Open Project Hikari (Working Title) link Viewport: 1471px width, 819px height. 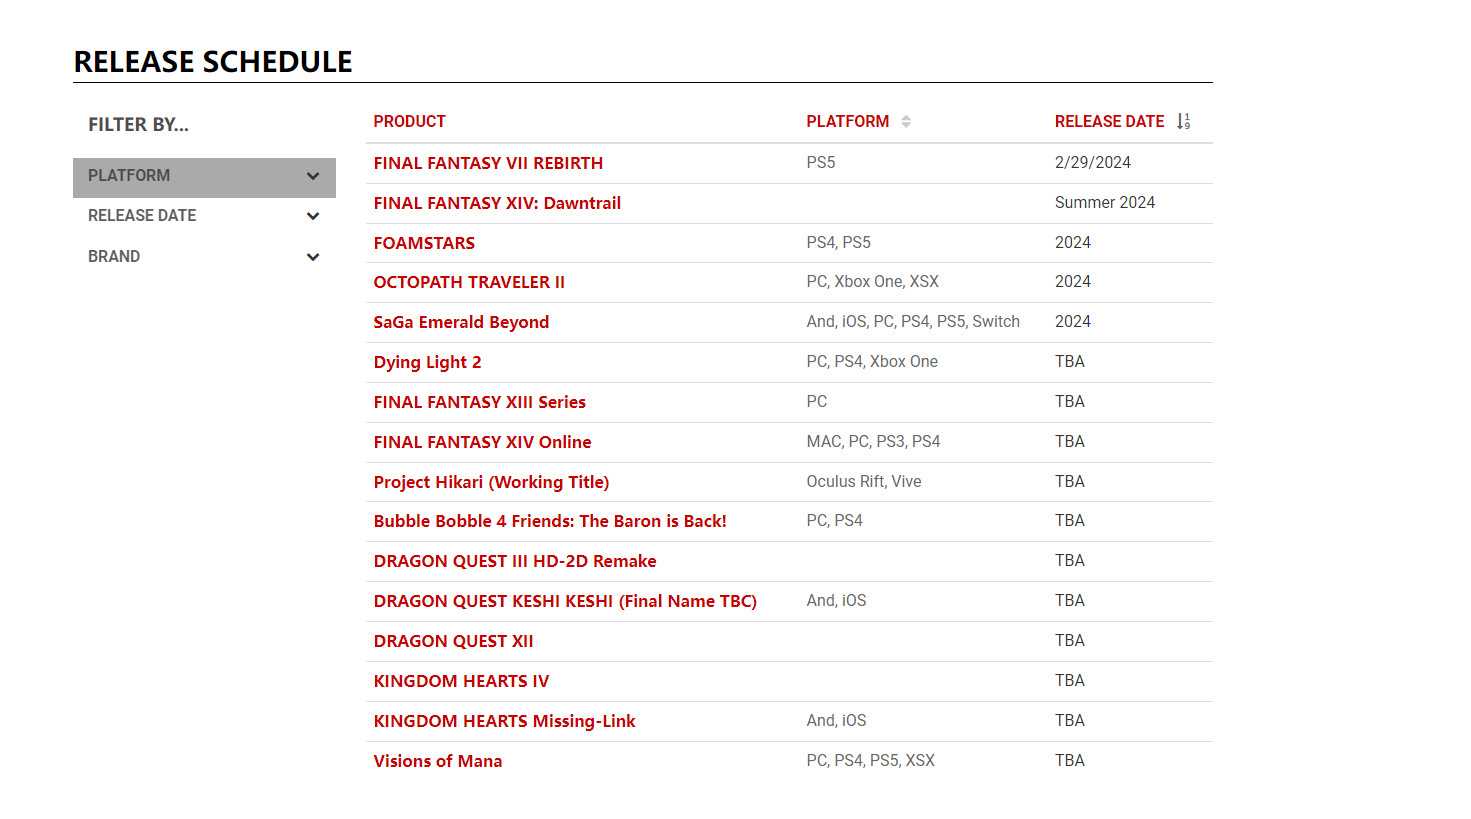[x=491, y=482]
